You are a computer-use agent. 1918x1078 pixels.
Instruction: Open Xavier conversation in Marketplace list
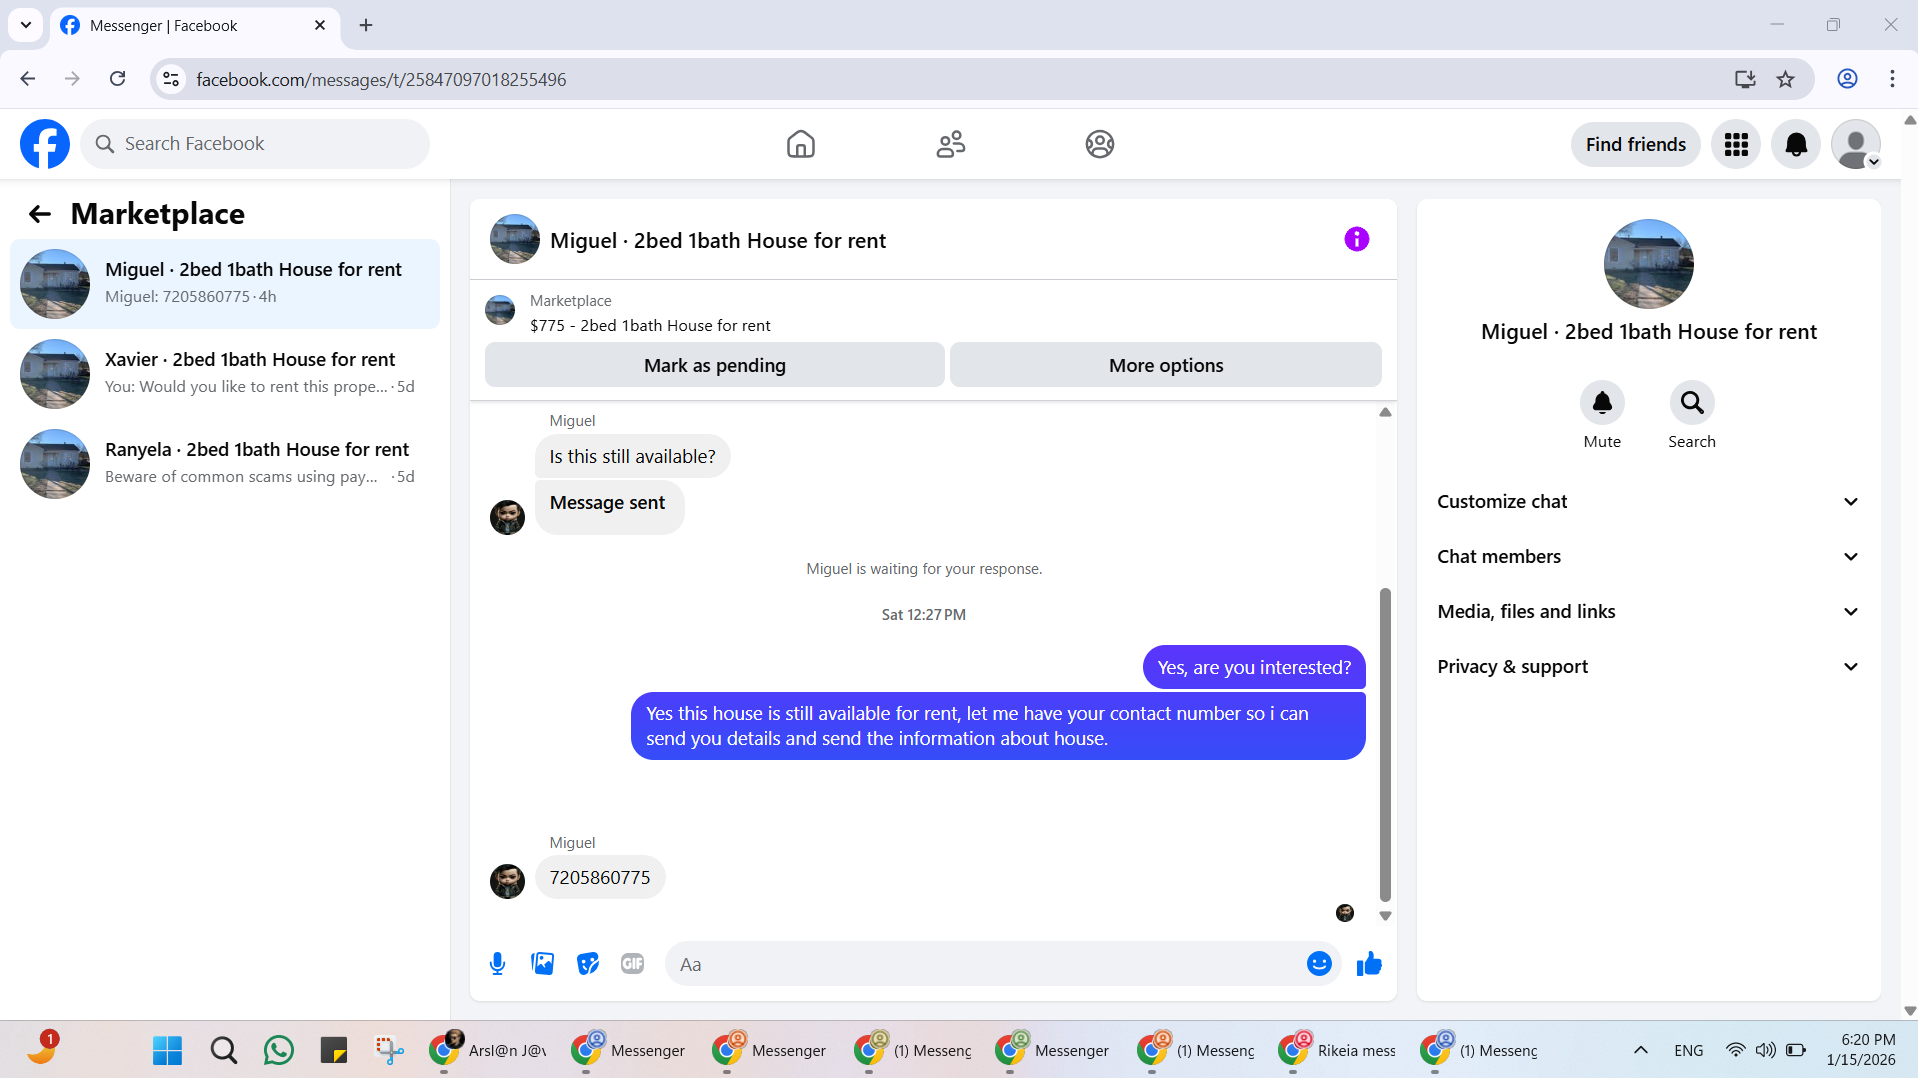225,374
